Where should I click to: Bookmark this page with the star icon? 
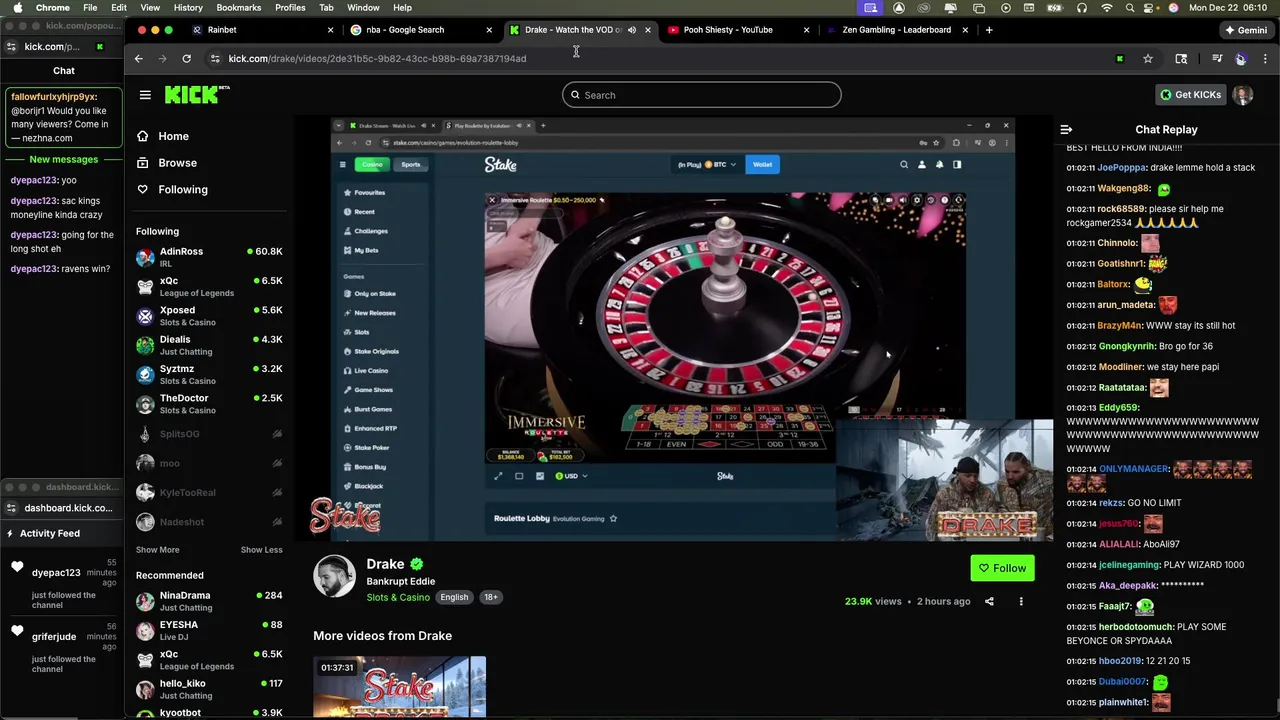1148,59
